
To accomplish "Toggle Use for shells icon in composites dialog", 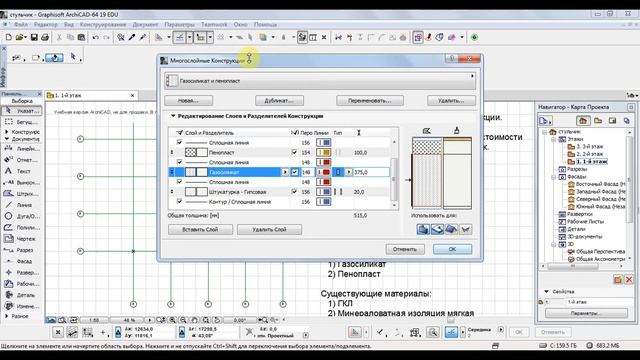I will click(465, 229).
